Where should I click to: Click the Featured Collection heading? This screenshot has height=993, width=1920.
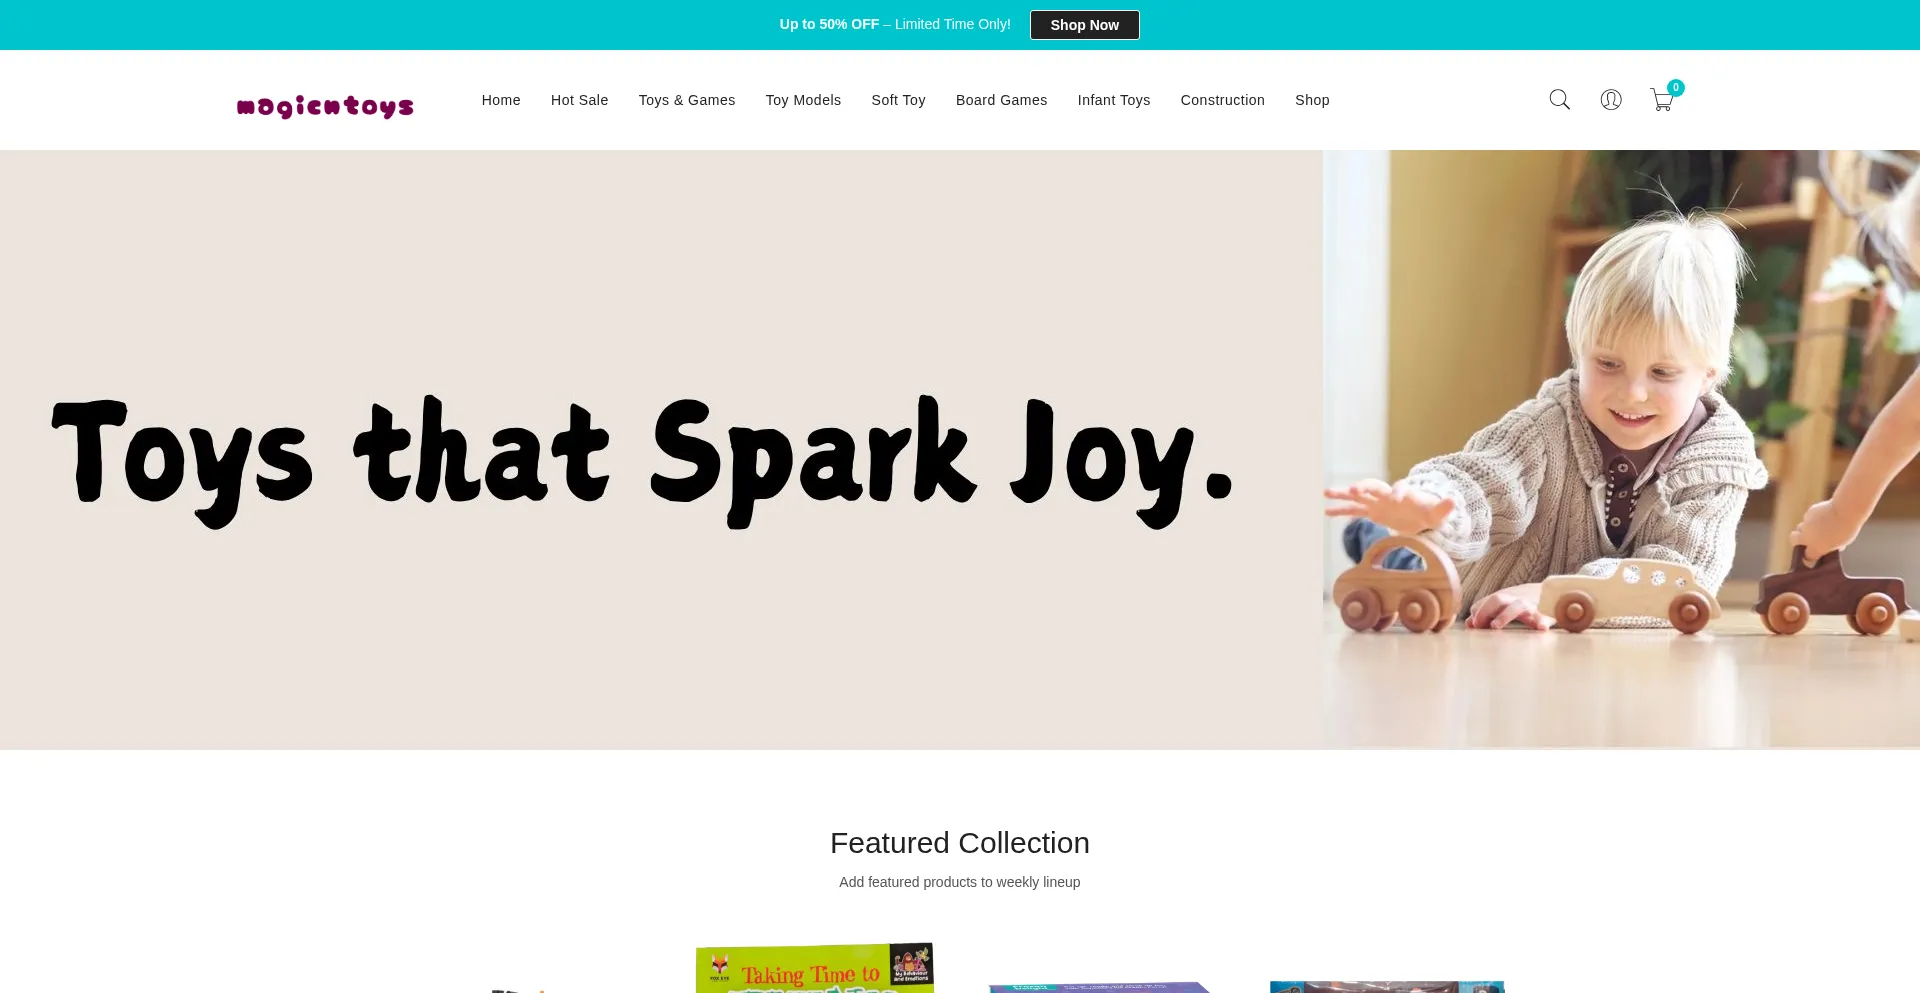coord(960,843)
